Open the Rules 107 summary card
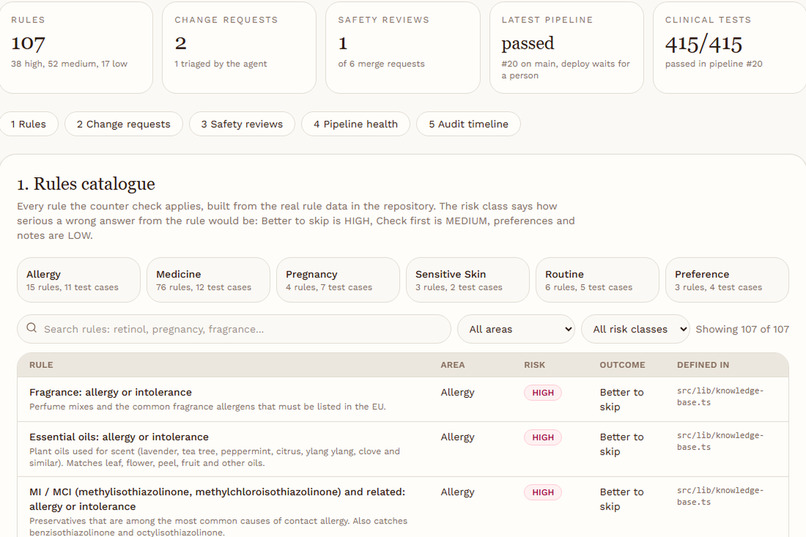This screenshot has height=537, width=806. (x=76, y=47)
